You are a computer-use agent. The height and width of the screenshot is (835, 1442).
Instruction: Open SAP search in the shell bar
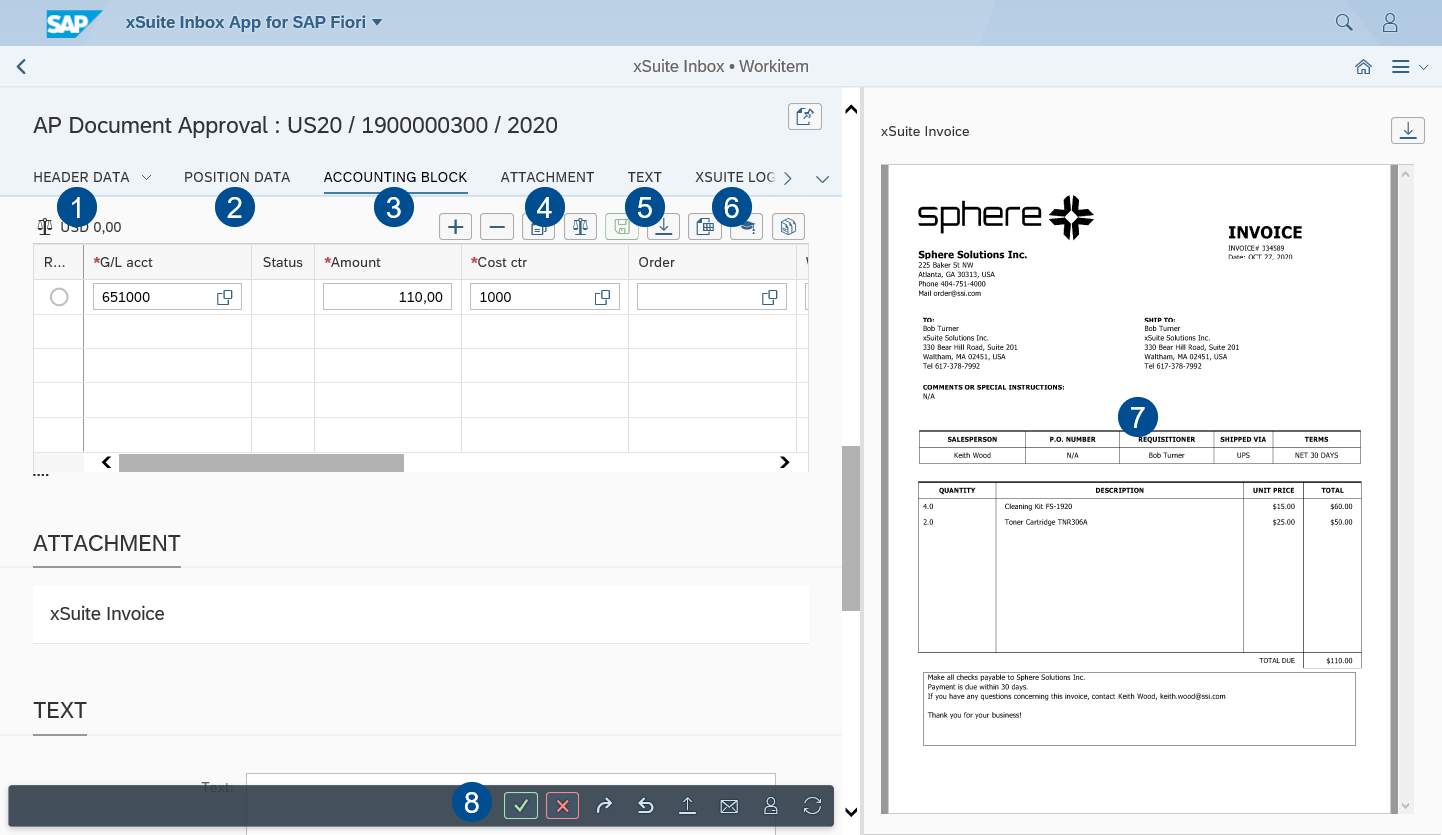pyautogui.click(x=1343, y=21)
